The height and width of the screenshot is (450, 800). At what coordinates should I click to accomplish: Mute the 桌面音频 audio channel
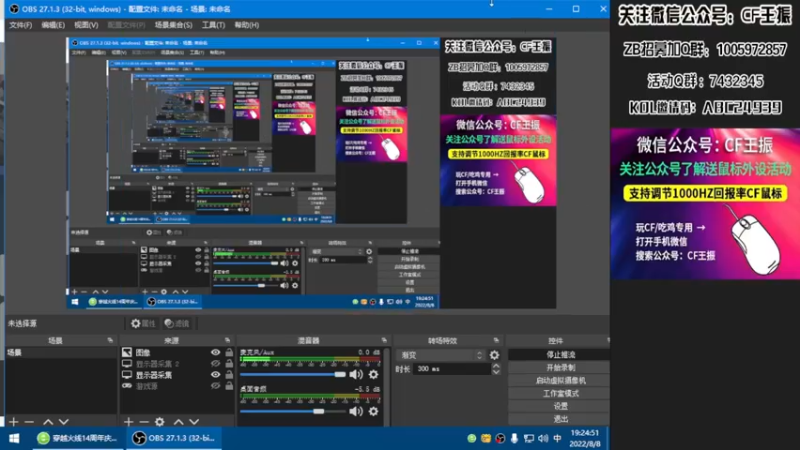pyautogui.click(x=356, y=411)
